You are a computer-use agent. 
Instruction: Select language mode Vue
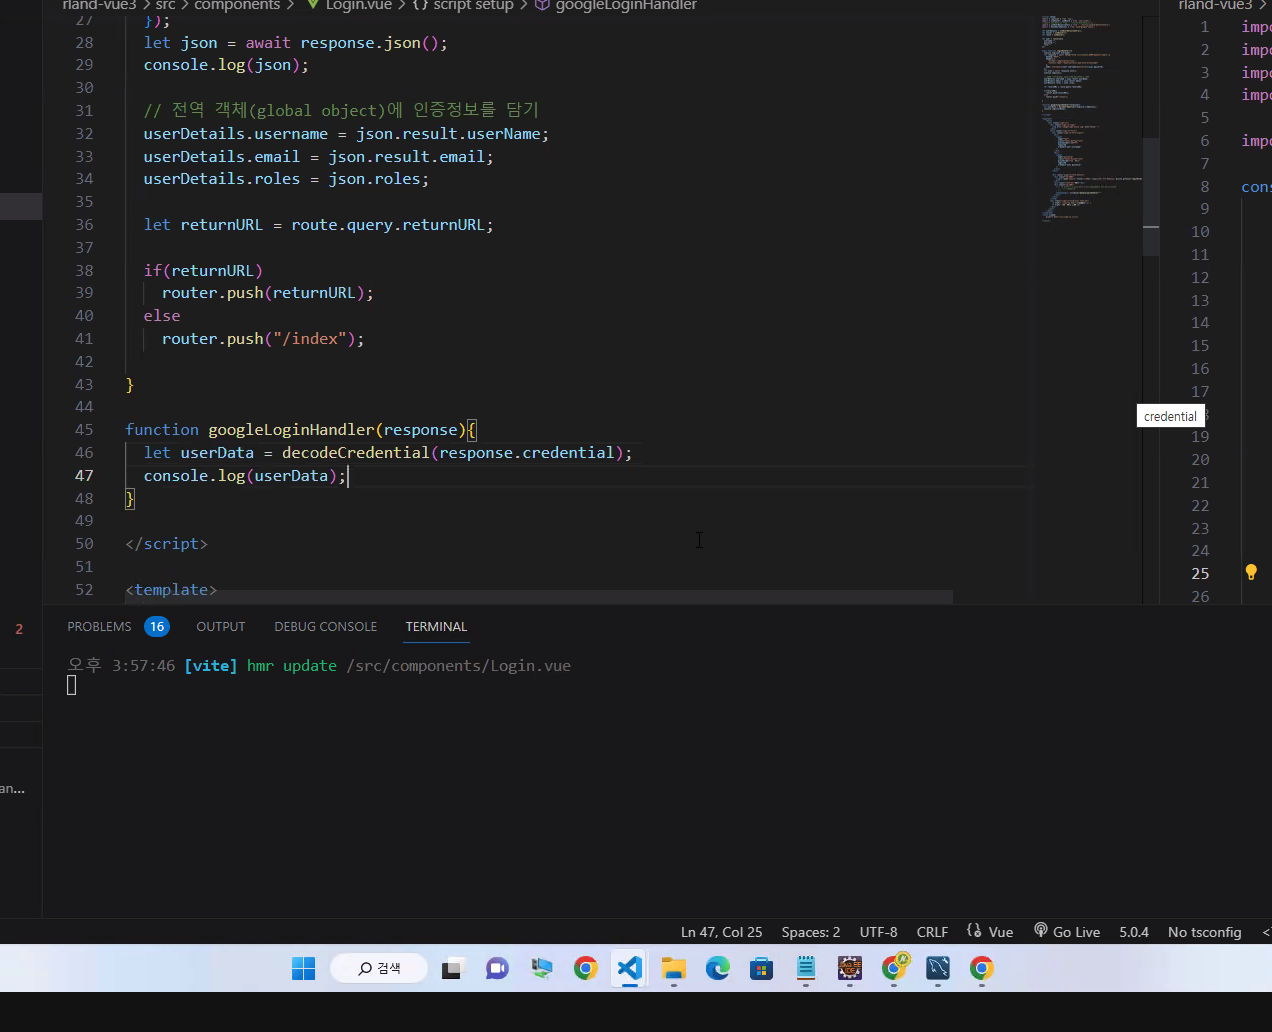(1000, 931)
